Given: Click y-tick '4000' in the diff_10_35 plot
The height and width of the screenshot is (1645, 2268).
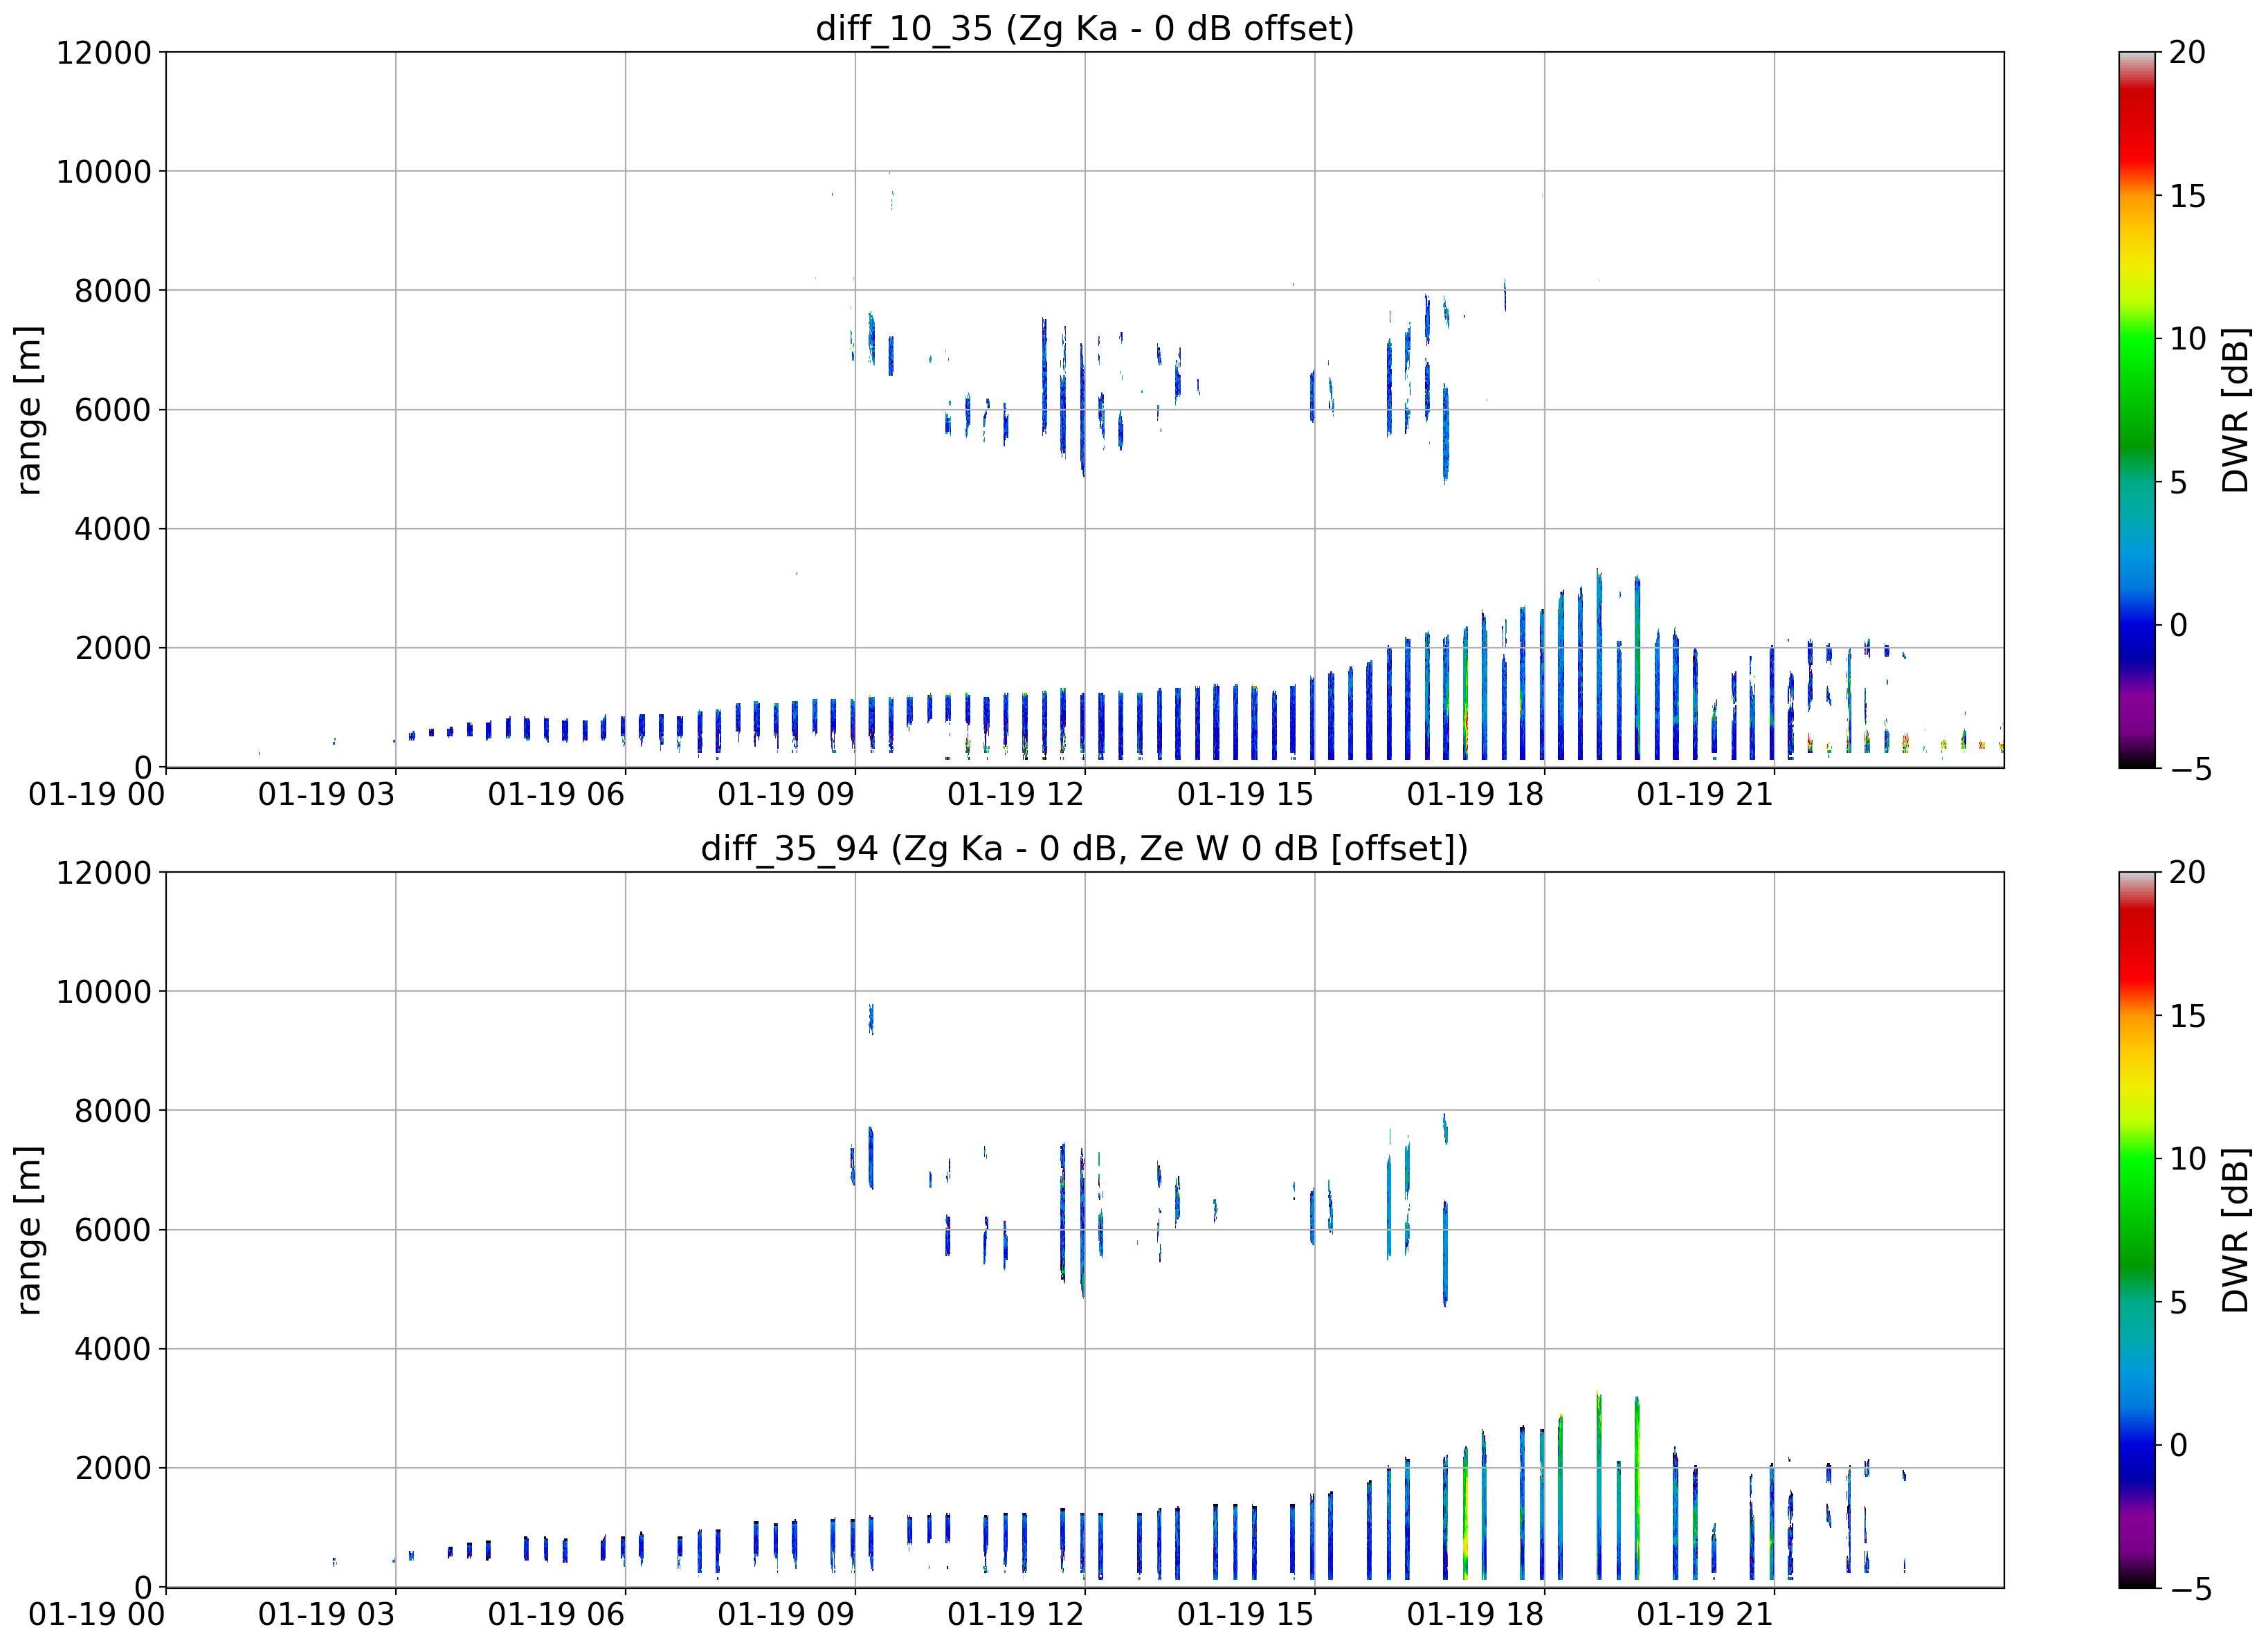Looking at the screenshot, I should (x=113, y=529).
